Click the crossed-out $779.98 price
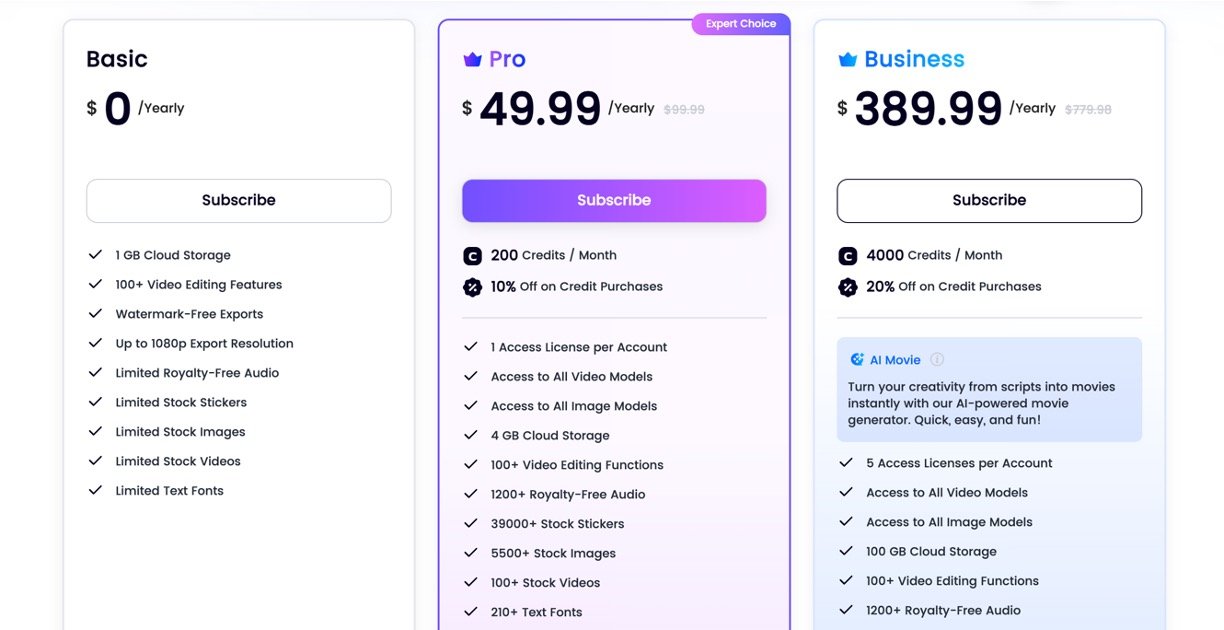1224x630 pixels. click(x=1088, y=110)
